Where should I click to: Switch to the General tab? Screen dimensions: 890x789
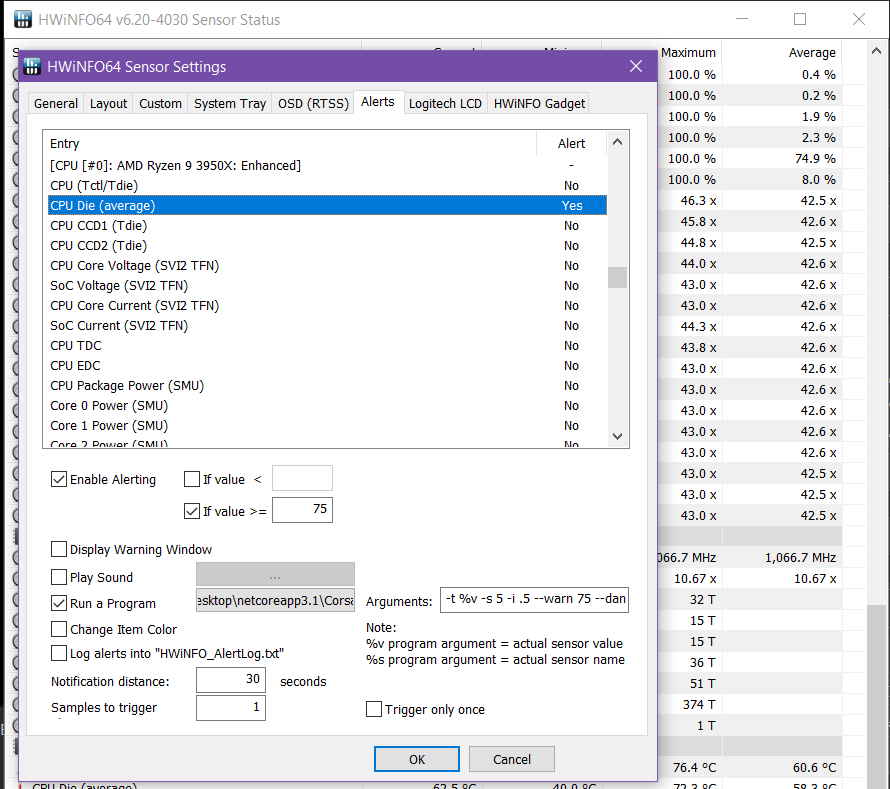pyautogui.click(x=56, y=103)
